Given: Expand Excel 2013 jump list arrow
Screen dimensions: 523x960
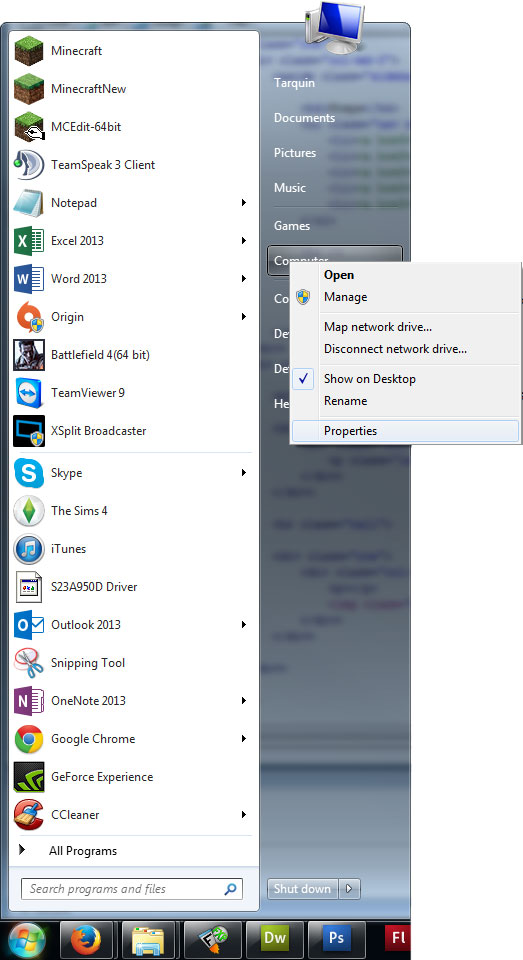Looking at the screenshot, I should coord(244,241).
